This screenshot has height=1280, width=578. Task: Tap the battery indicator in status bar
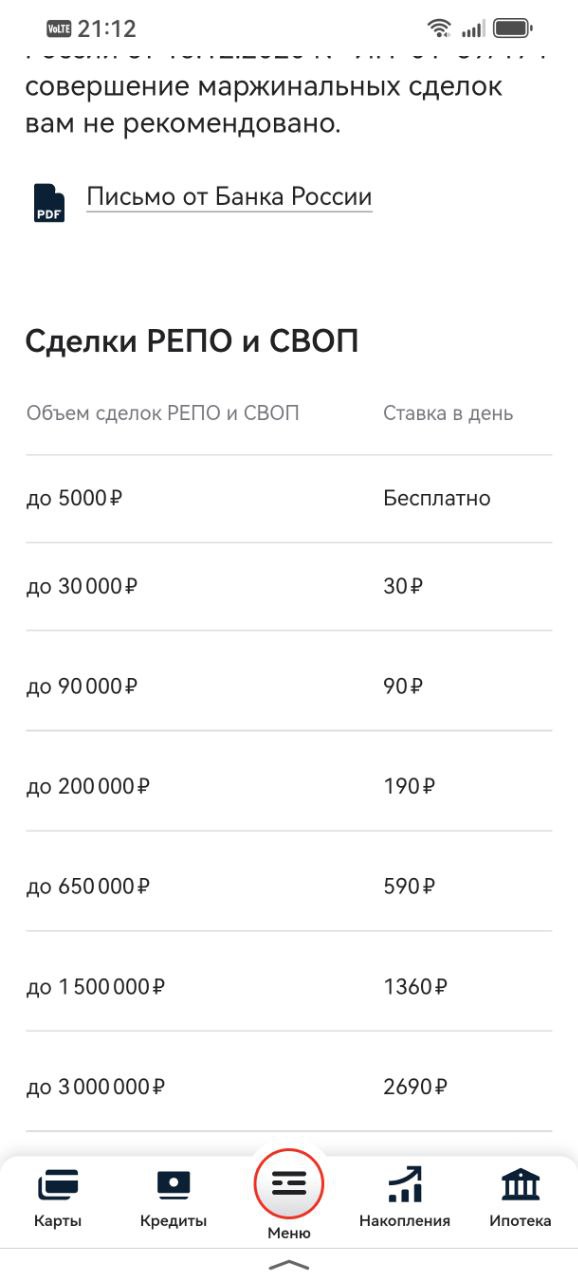pos(513,28)
